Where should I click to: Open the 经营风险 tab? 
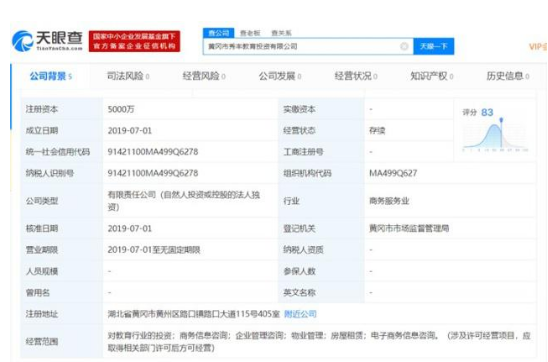tap(204, 76)
